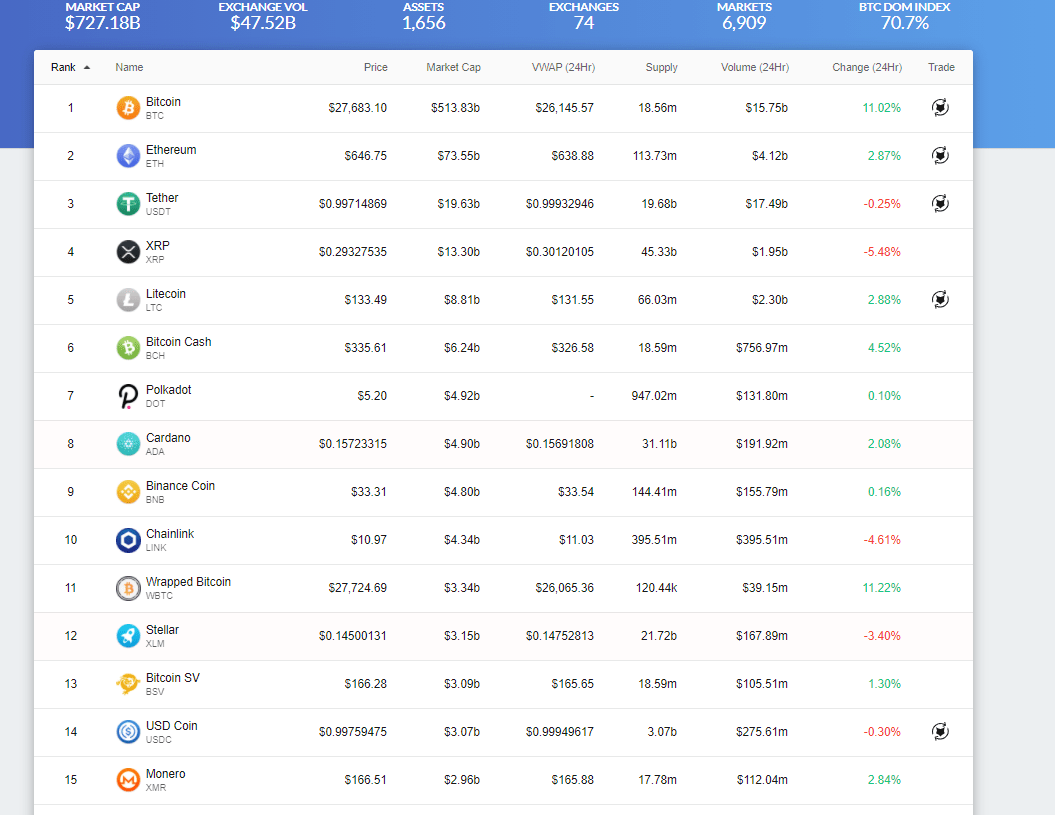Screen dimensions: 1055x815
Task: Sort table by Name column header
Action: click(129, 67)
